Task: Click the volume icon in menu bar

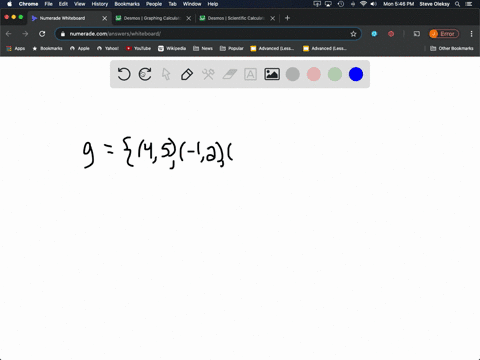Action: (x=374, y=4)
